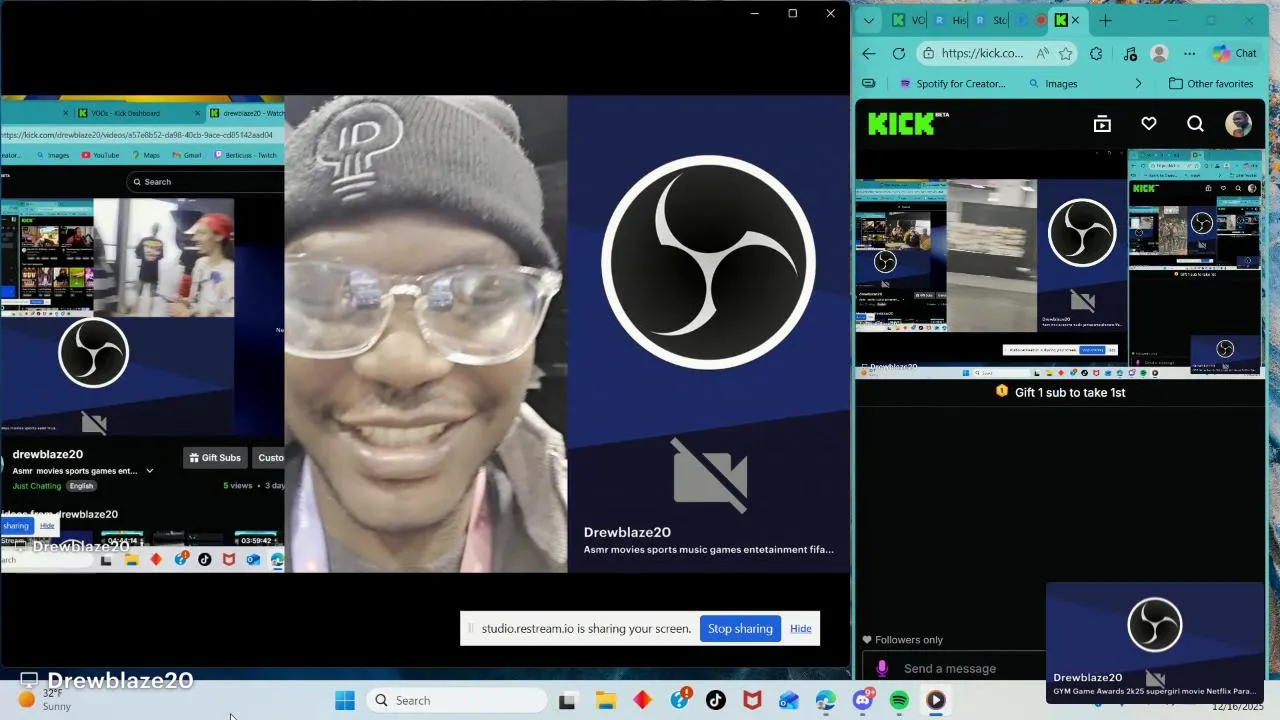Open McAfee from the taskbar

click(x=753, y=701)
